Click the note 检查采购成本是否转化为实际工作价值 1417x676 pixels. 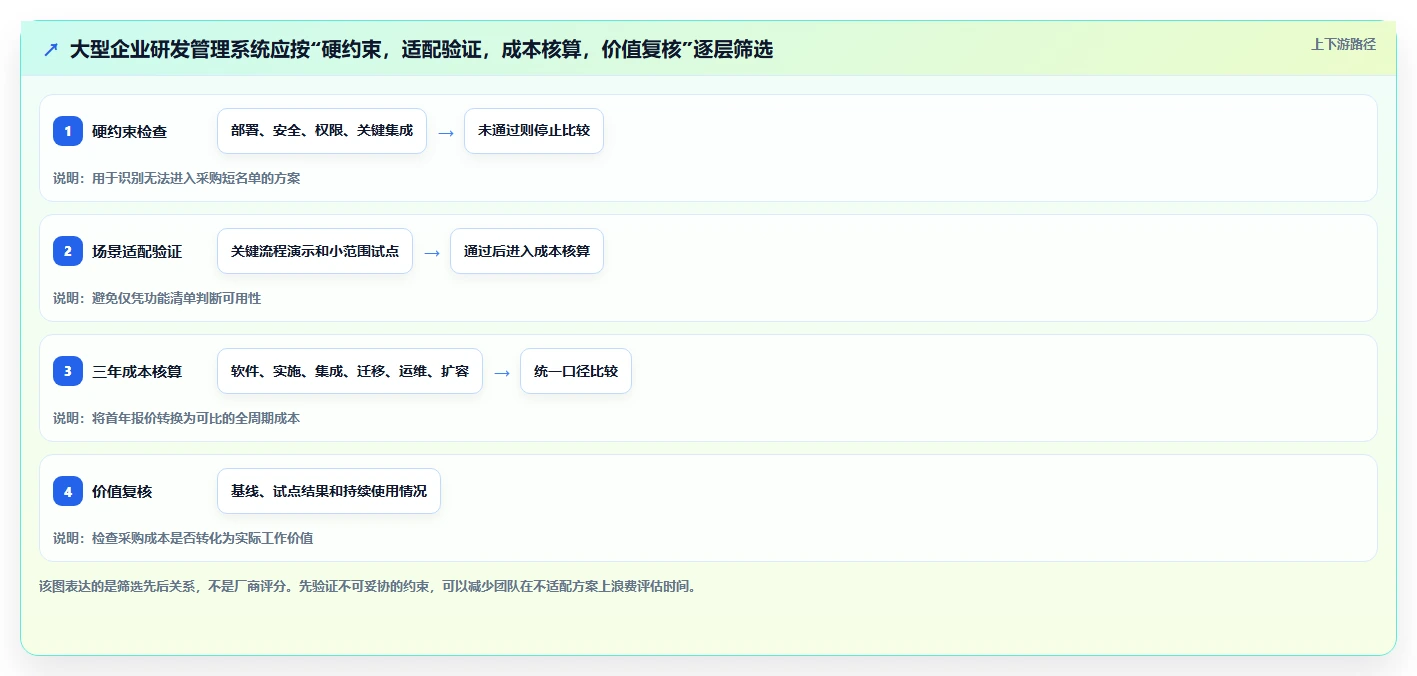183,538
